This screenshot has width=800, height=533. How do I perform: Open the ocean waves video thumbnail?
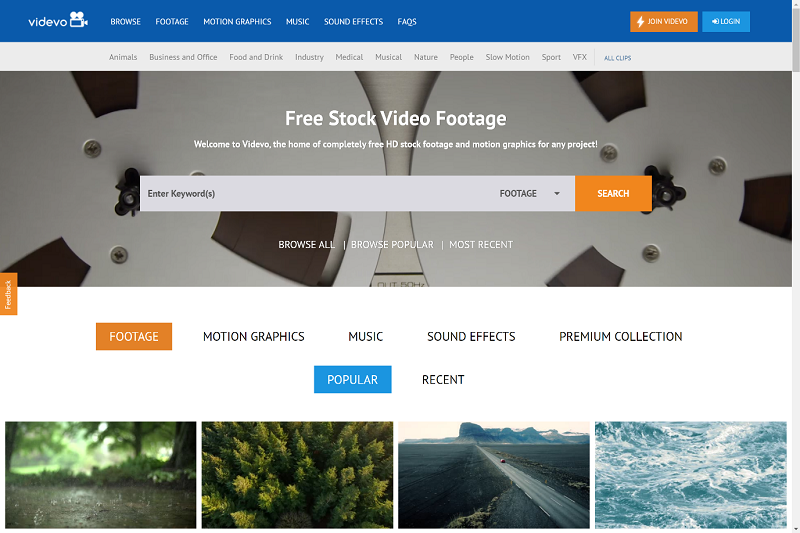pyautogui.click(x=691, y=475)
